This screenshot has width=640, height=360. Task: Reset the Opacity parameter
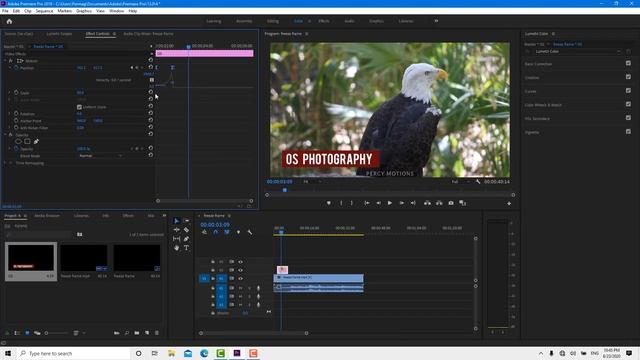coord(151,149)
